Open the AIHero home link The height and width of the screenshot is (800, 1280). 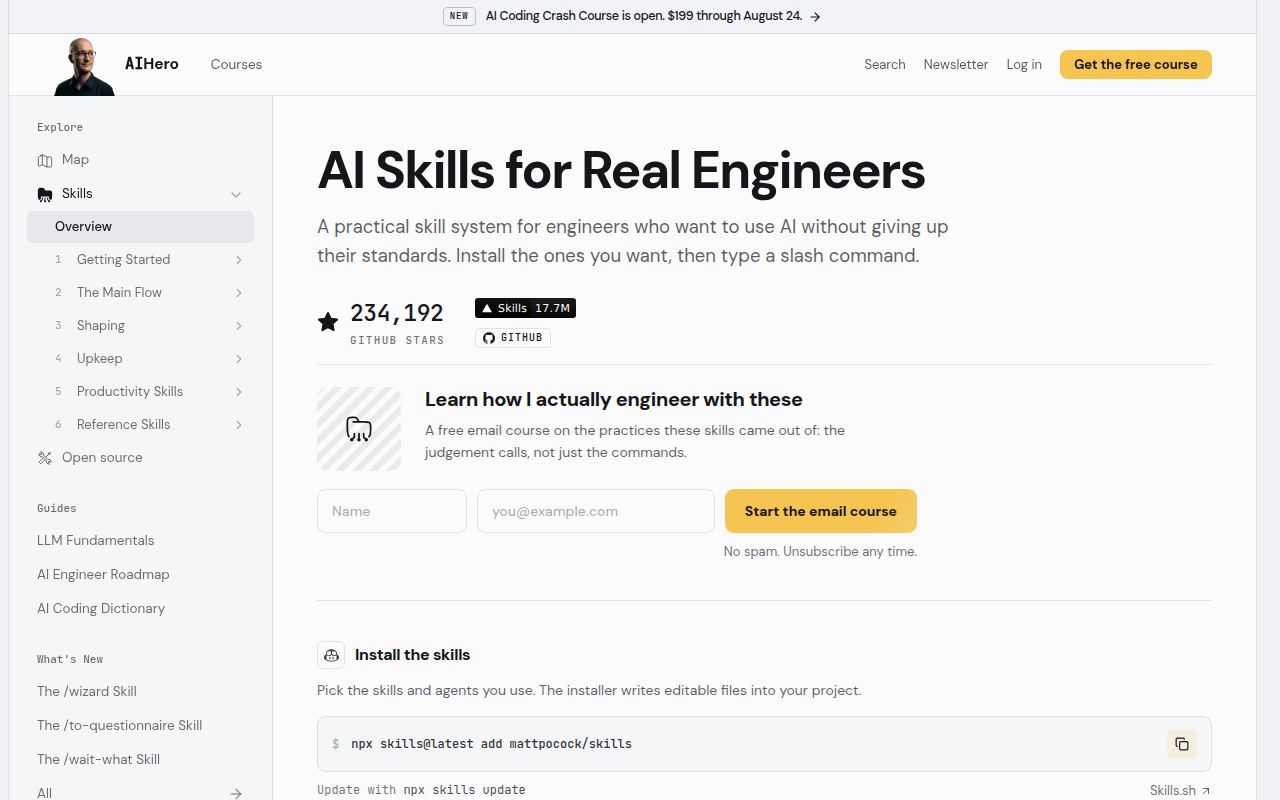152,64
